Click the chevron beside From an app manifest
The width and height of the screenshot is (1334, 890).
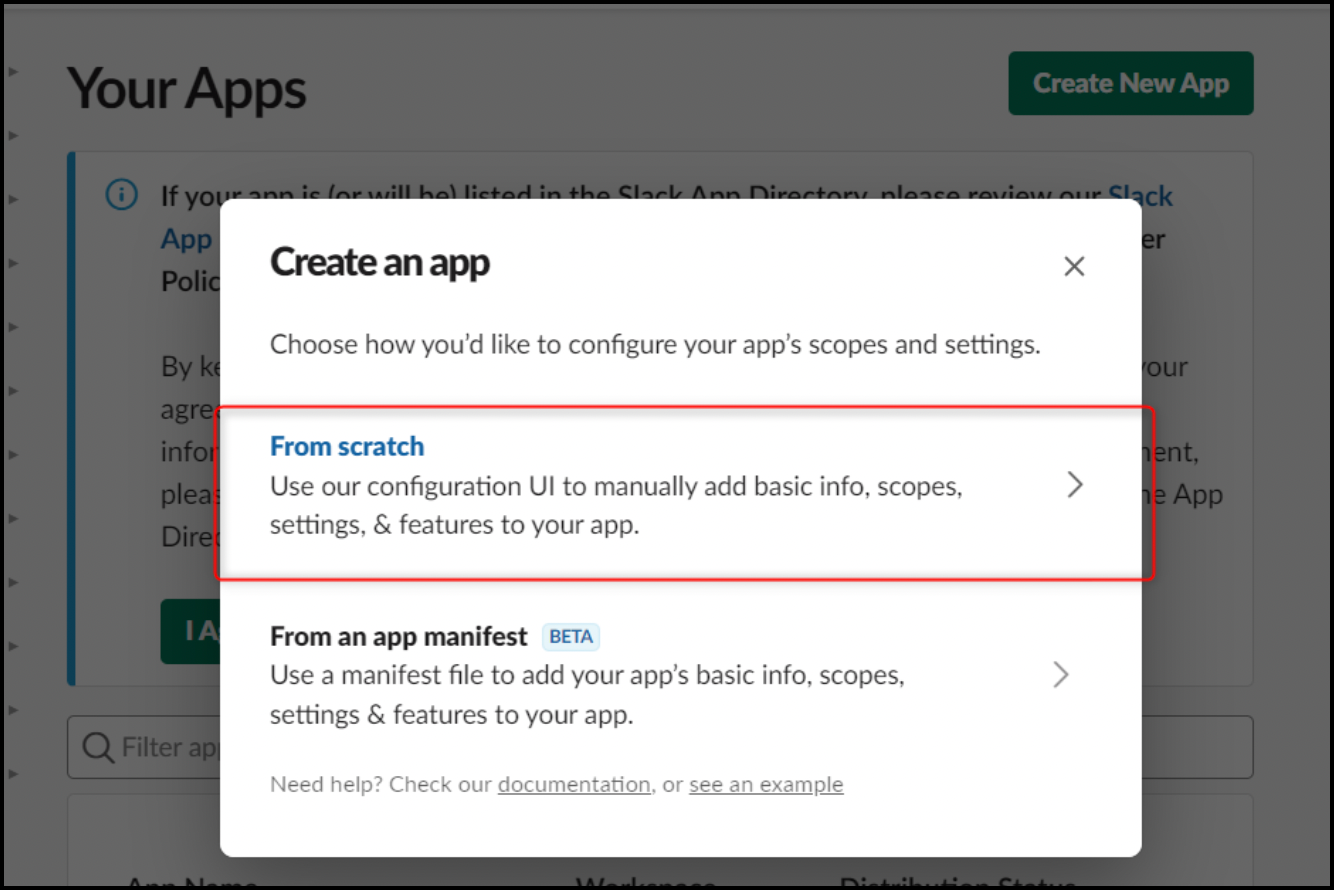1061,675
